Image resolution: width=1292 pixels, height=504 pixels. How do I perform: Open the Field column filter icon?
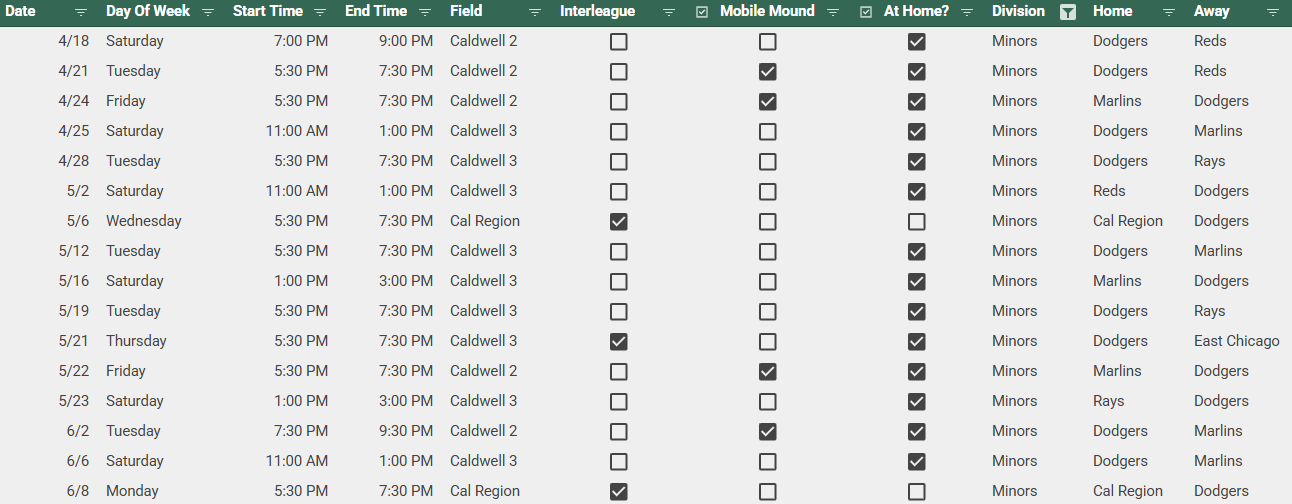coord(535,13)
